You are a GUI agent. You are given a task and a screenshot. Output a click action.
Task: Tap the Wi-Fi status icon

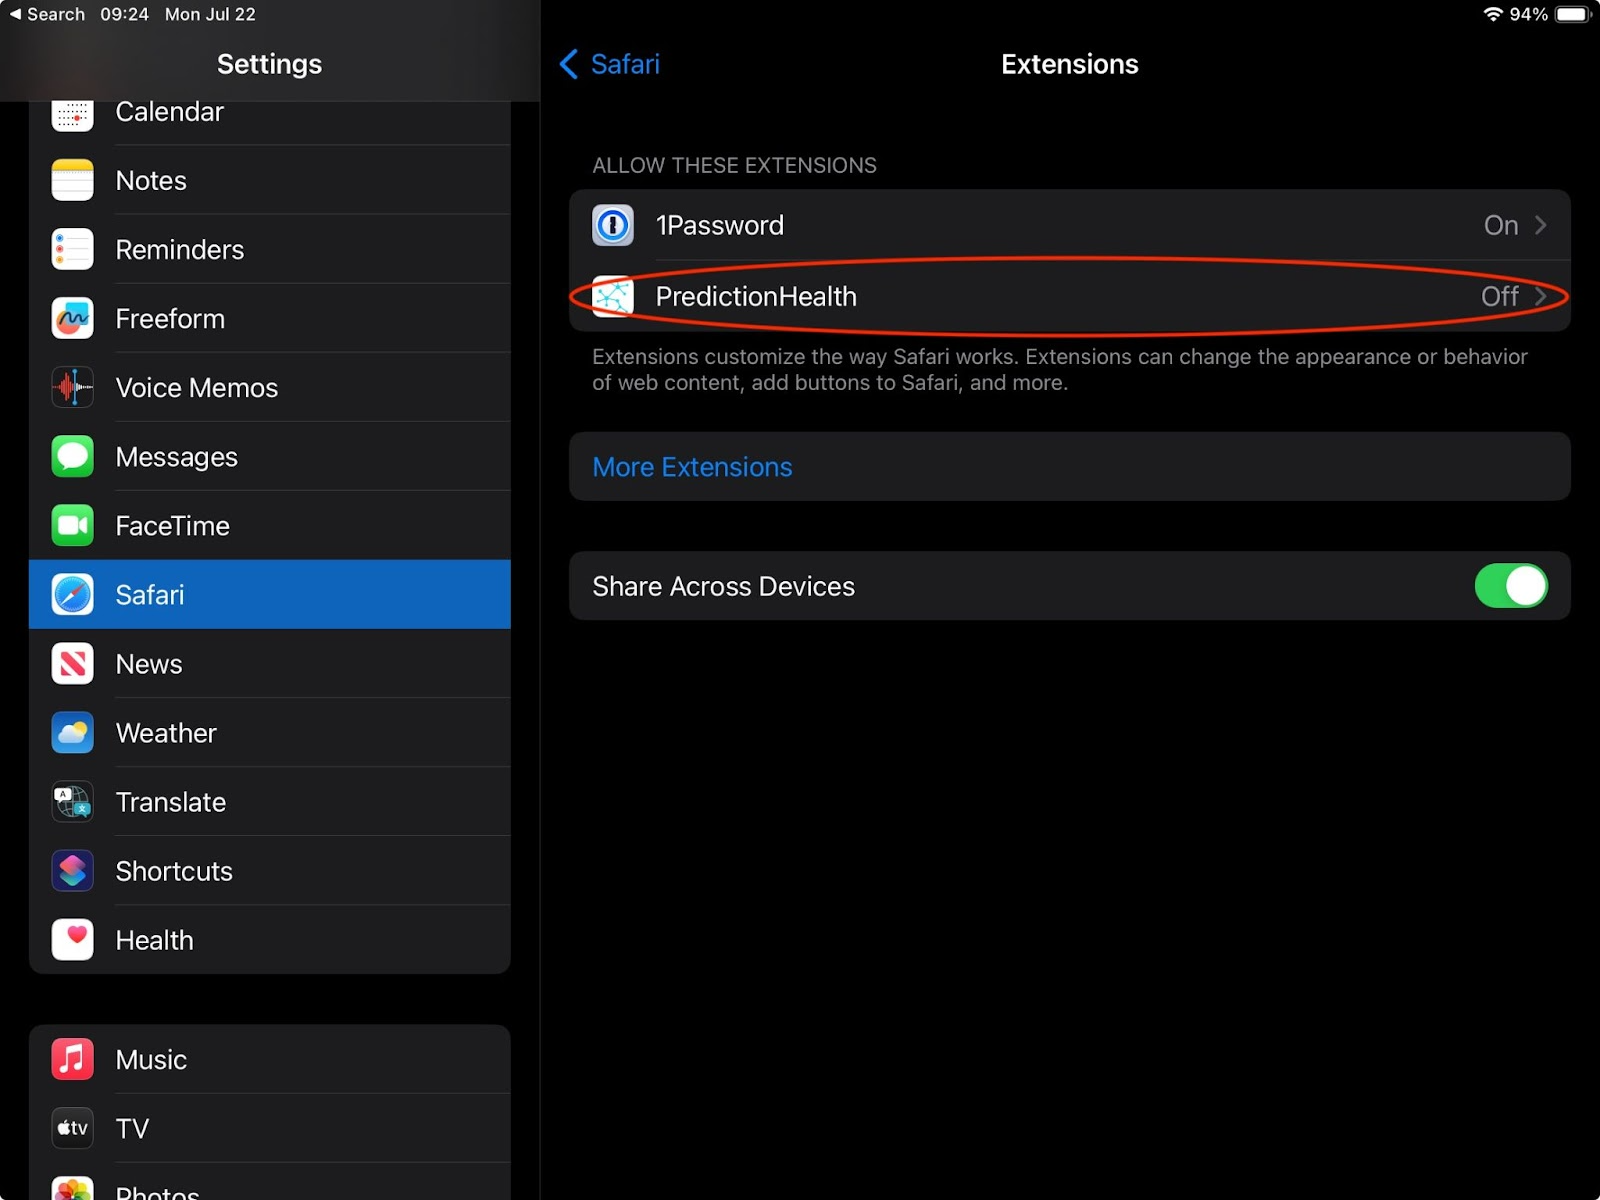1493,14
